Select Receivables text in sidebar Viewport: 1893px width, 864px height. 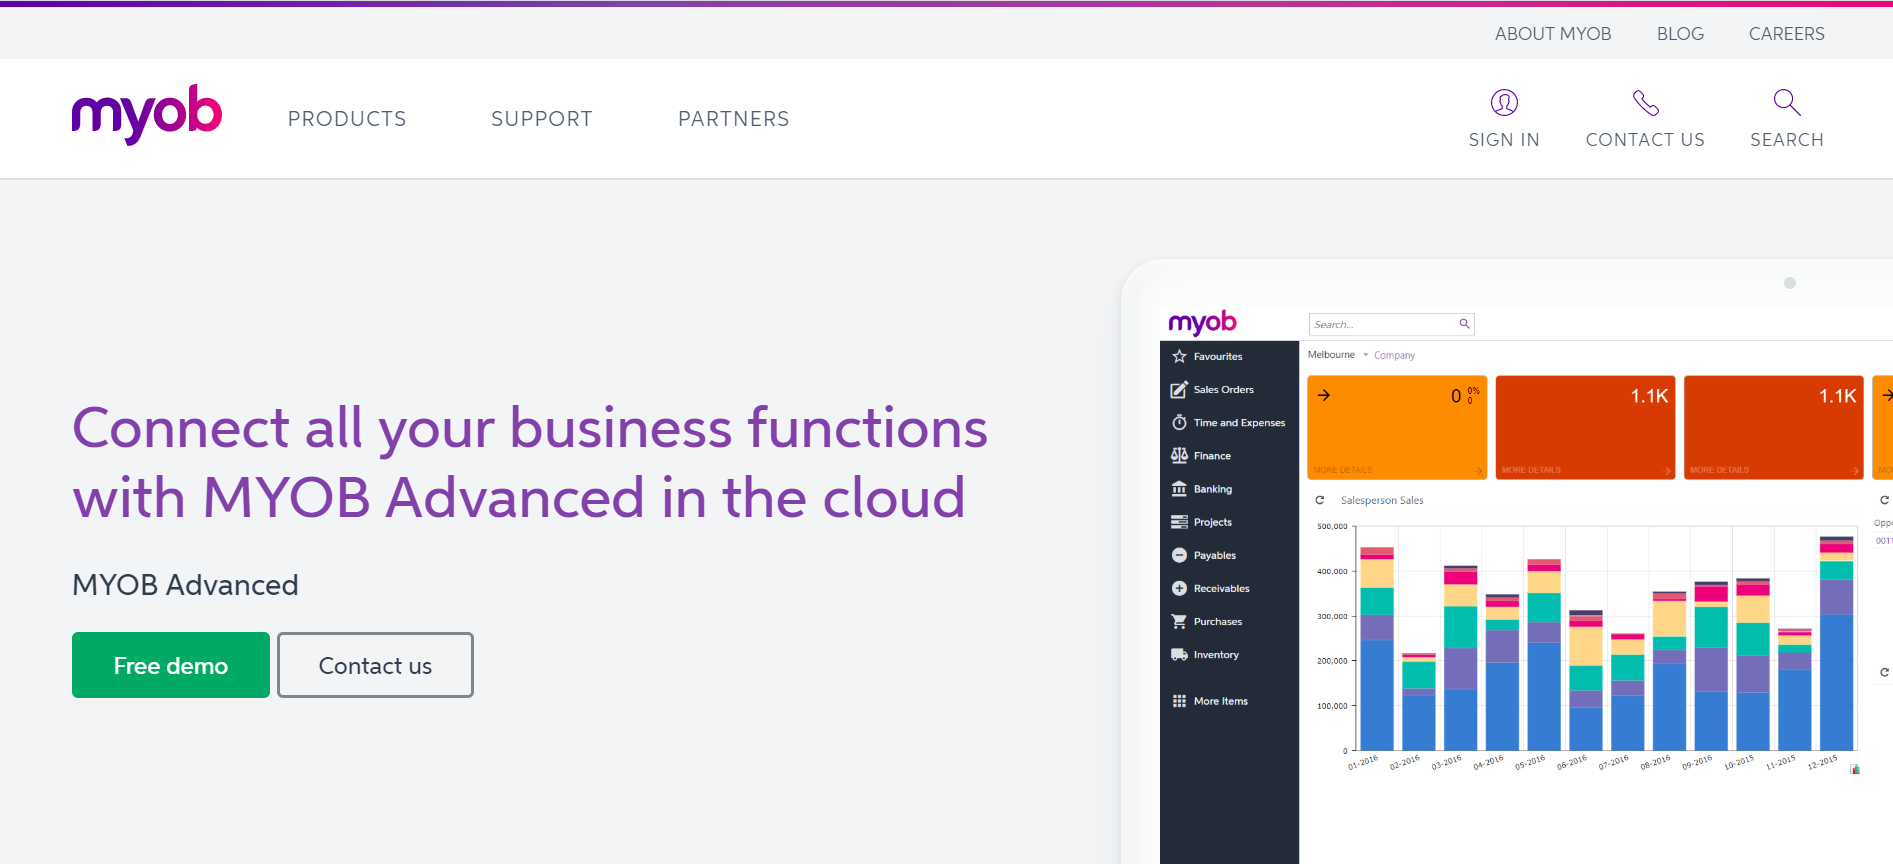pyautogui.click(x=1222, y=588)
